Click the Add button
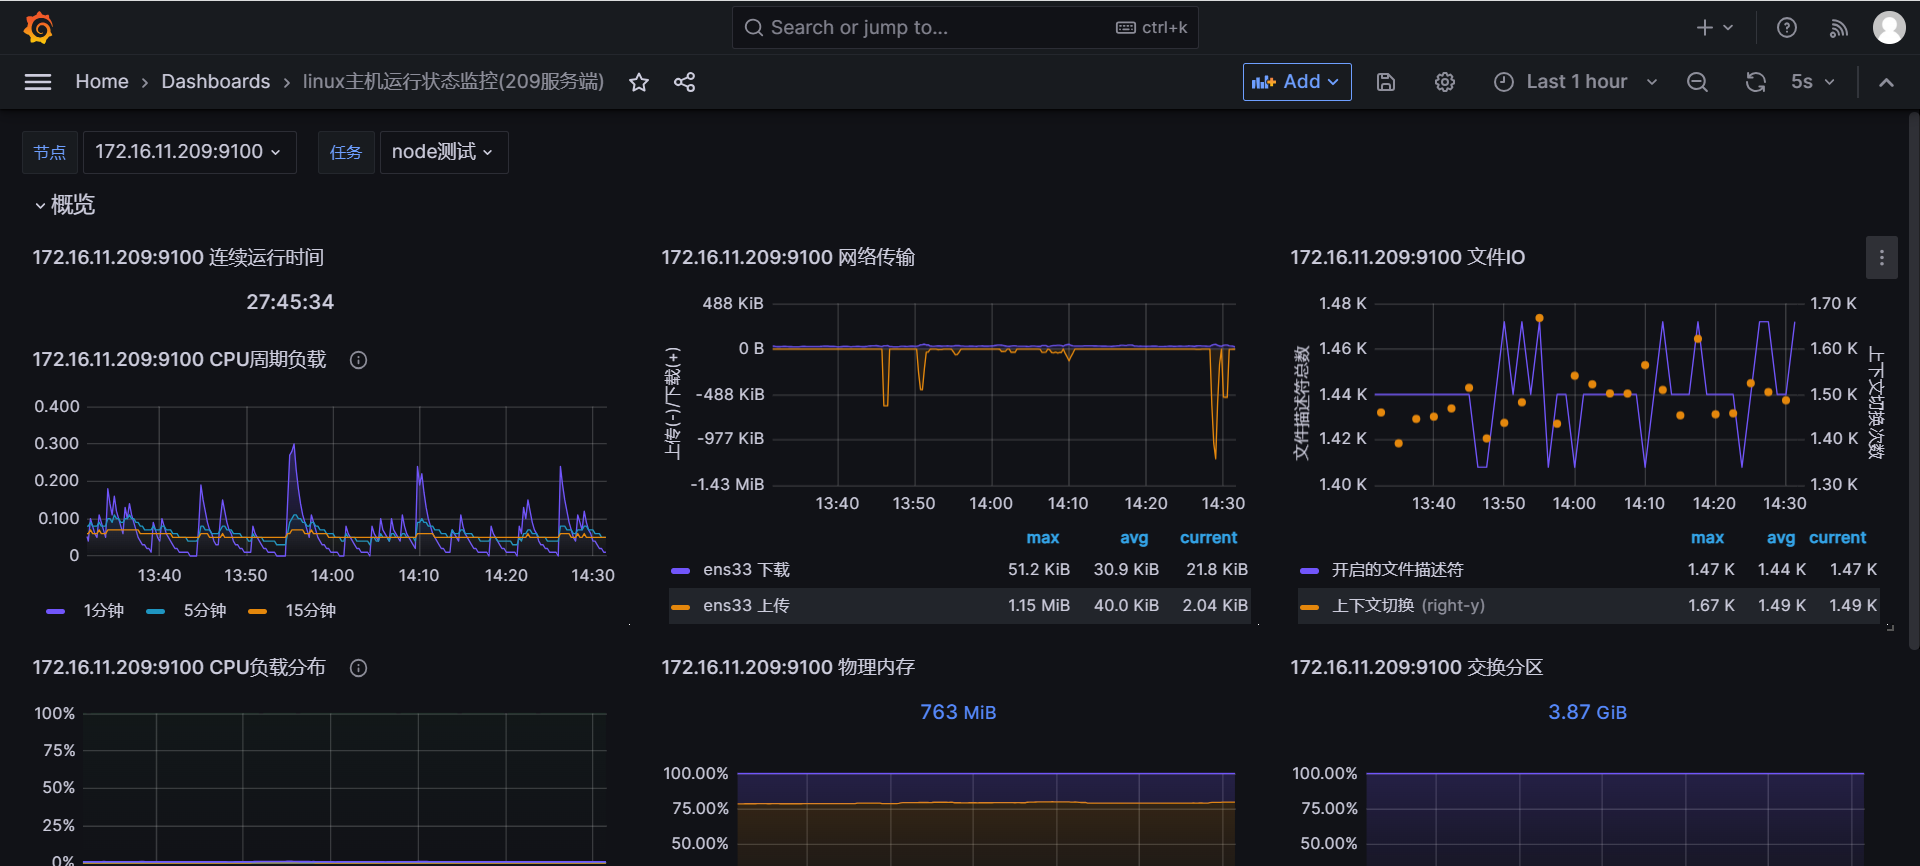The width and height of the screenshot is (1920, 866). tap(1296, 82)
